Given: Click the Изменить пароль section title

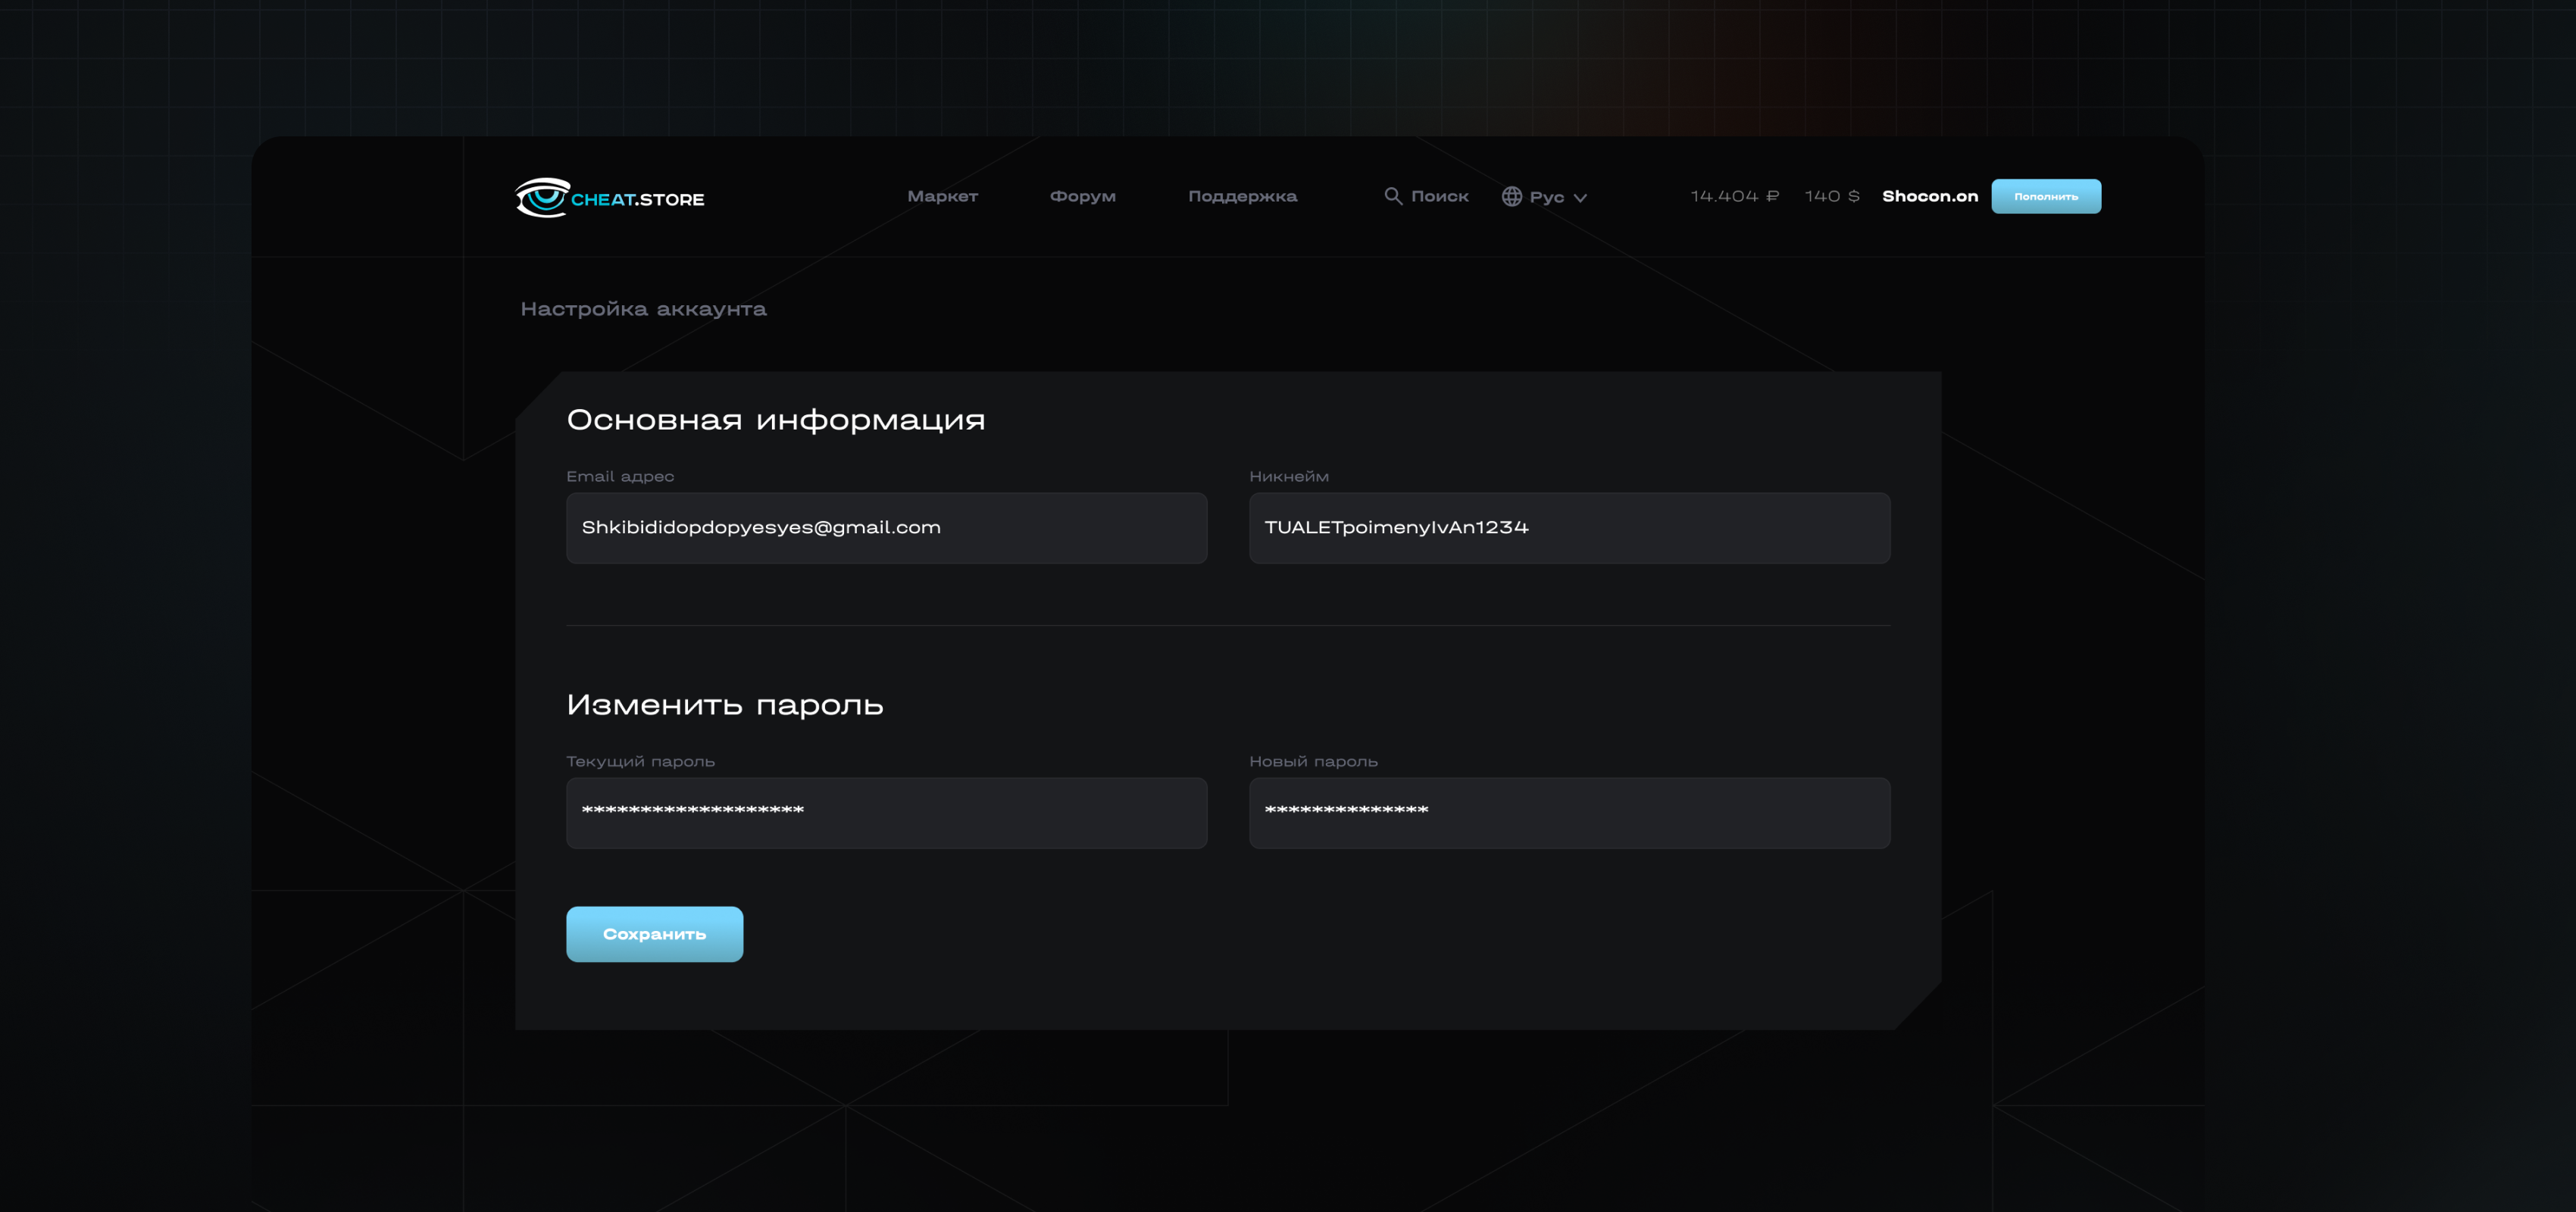Looking at the screenshot, I should click(724, 705).
